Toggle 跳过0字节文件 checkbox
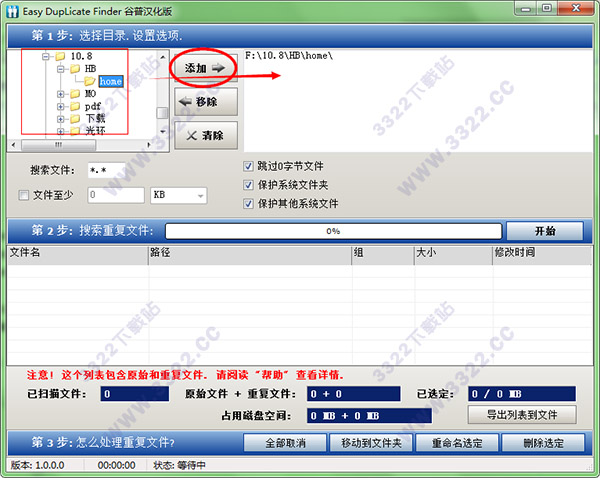 pyautogui.click(x=248, y=166)
